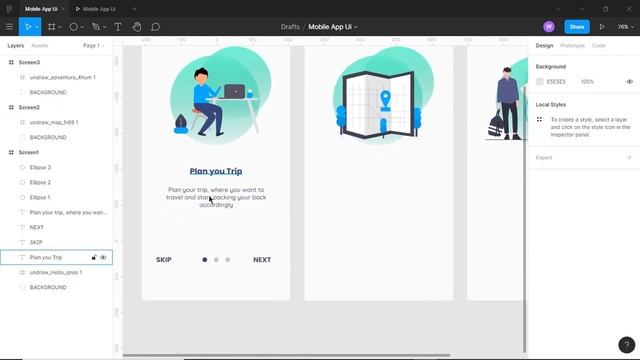Switch to the Design tab
The width and height of the screenshot is (640, 360).
pos(544,46)
